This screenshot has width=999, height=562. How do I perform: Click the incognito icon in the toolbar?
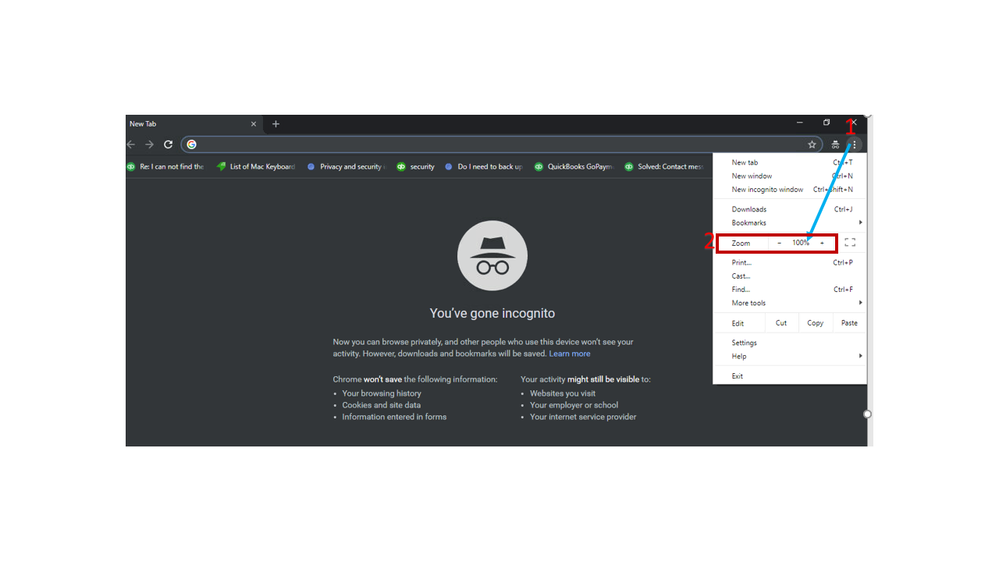pyautogui.click(x=835, y=145)
